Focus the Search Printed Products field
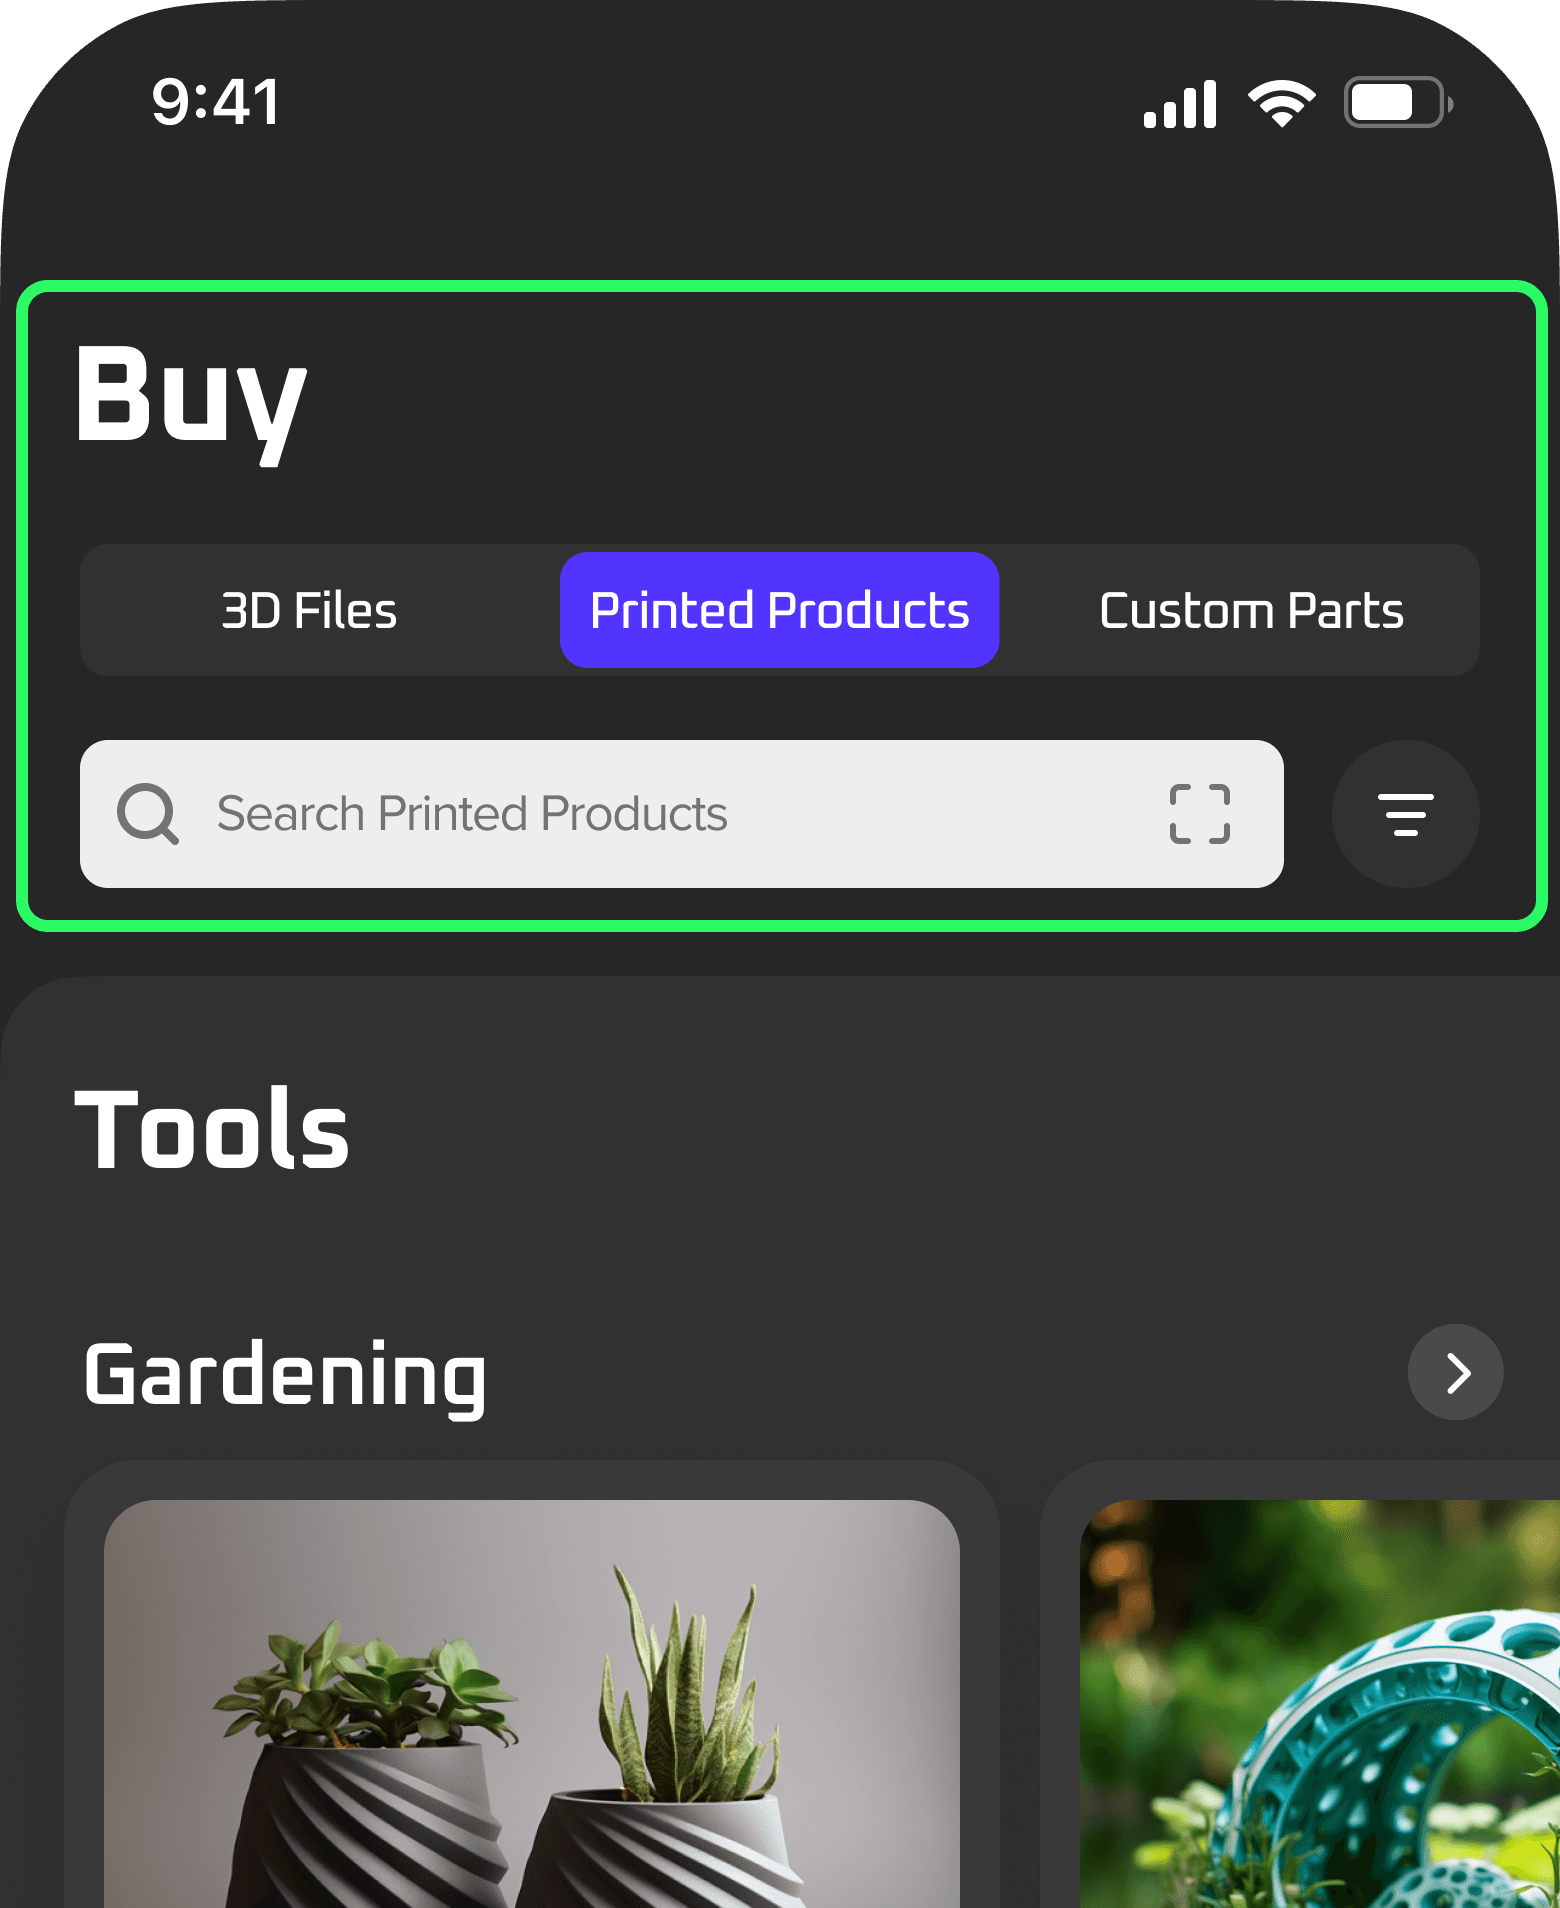Viewport: 1560px width, 1908px height. [x=682, y=814]
